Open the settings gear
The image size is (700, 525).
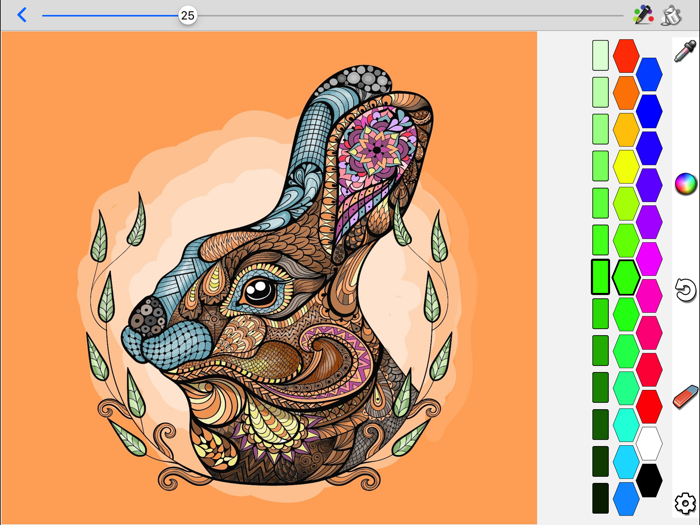click(x=685, y=503)
